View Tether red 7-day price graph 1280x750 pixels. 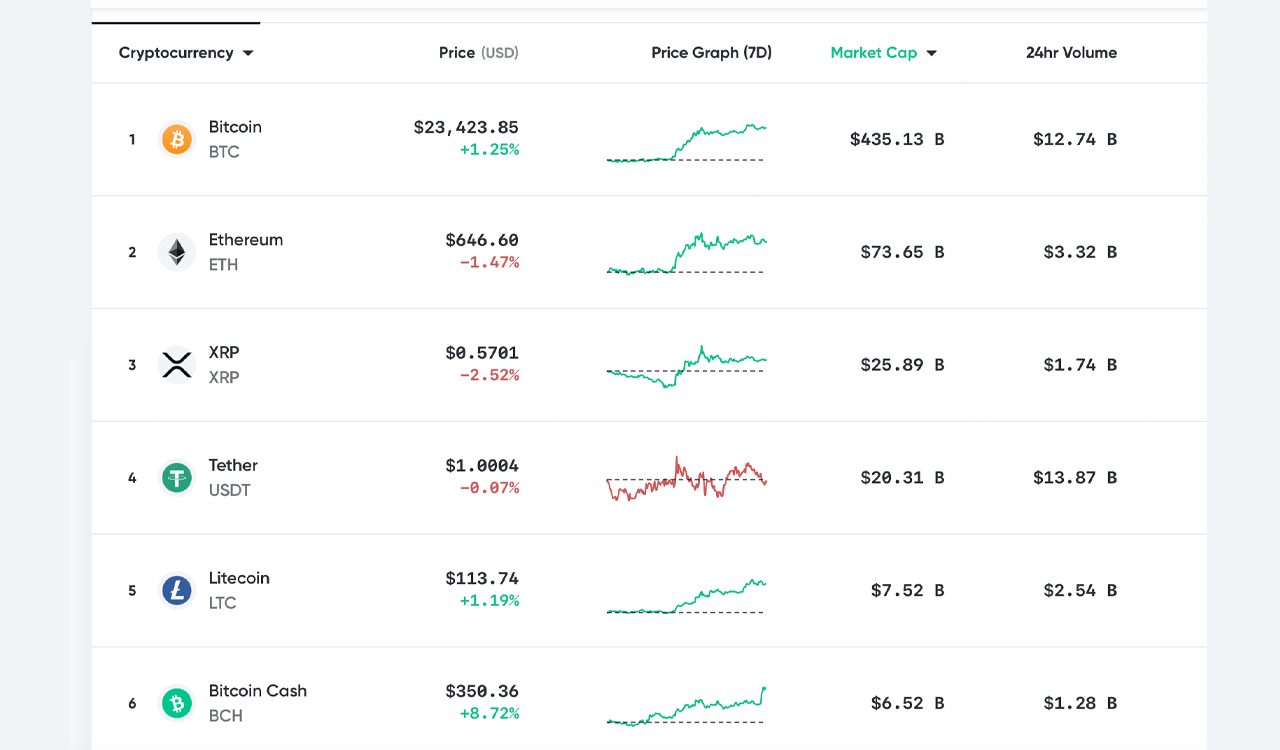pyautogui.click(x=686, y=478)
